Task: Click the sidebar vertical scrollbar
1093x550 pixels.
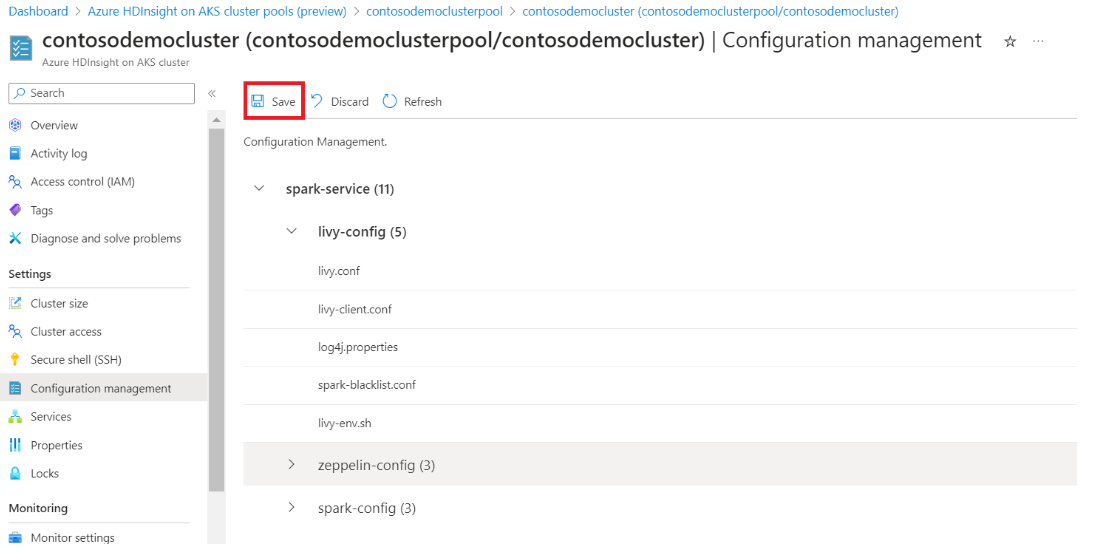Action: pos(216,310)
